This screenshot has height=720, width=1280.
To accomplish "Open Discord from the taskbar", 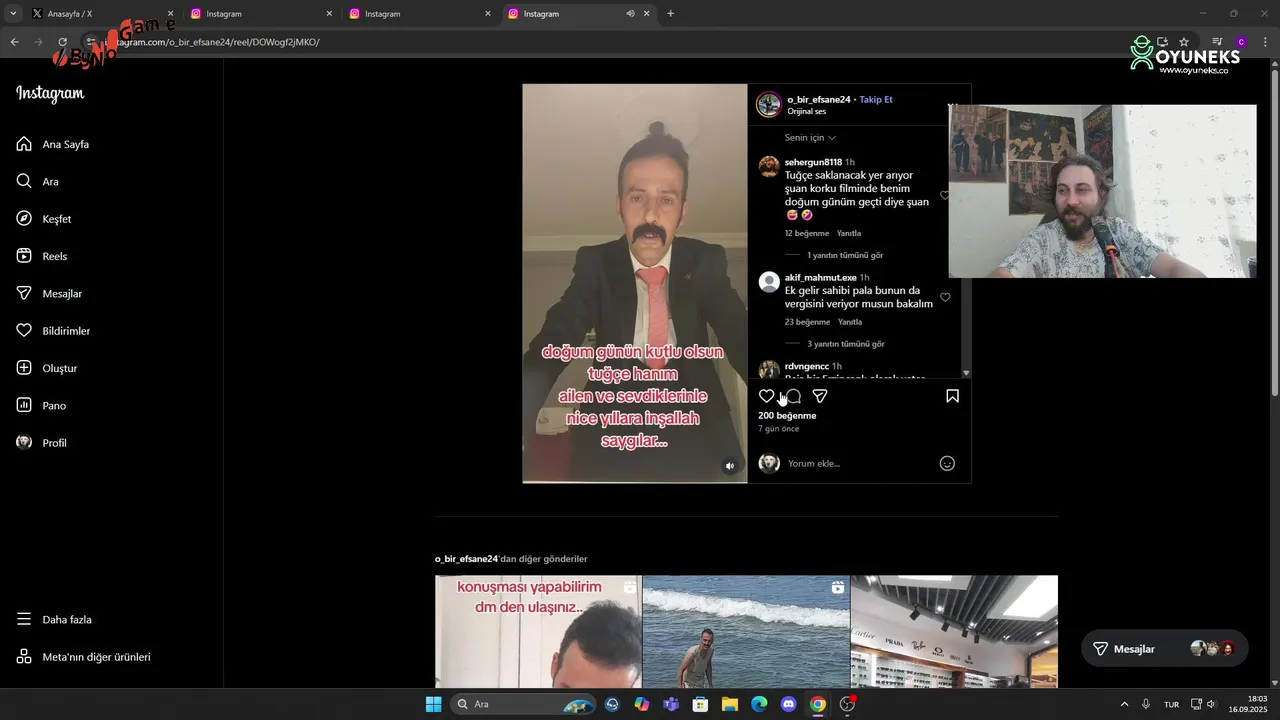I will (x=788, y=704).
